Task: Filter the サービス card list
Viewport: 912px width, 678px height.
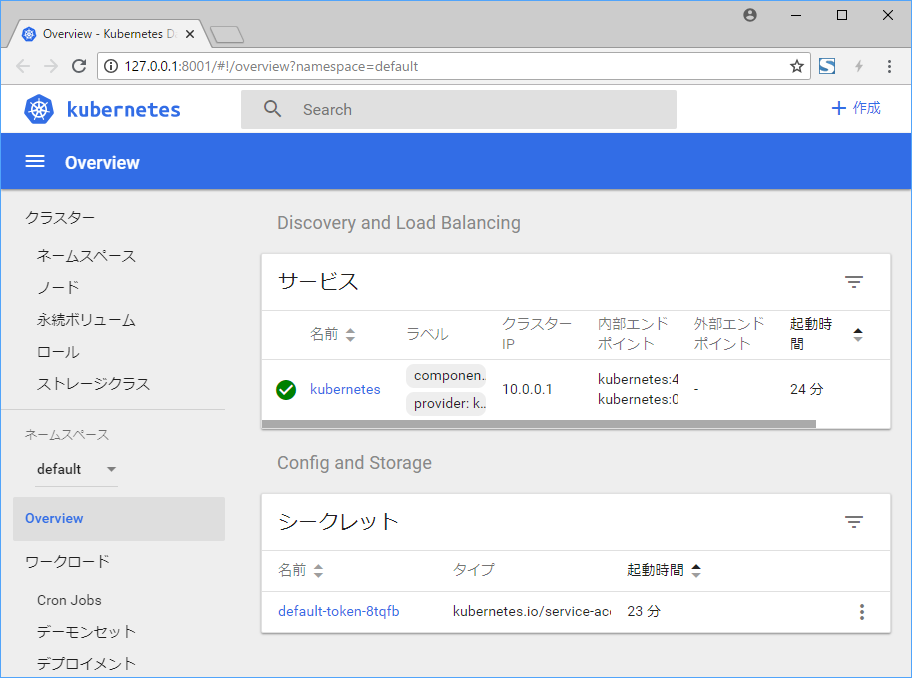Action: pos(853,282)
